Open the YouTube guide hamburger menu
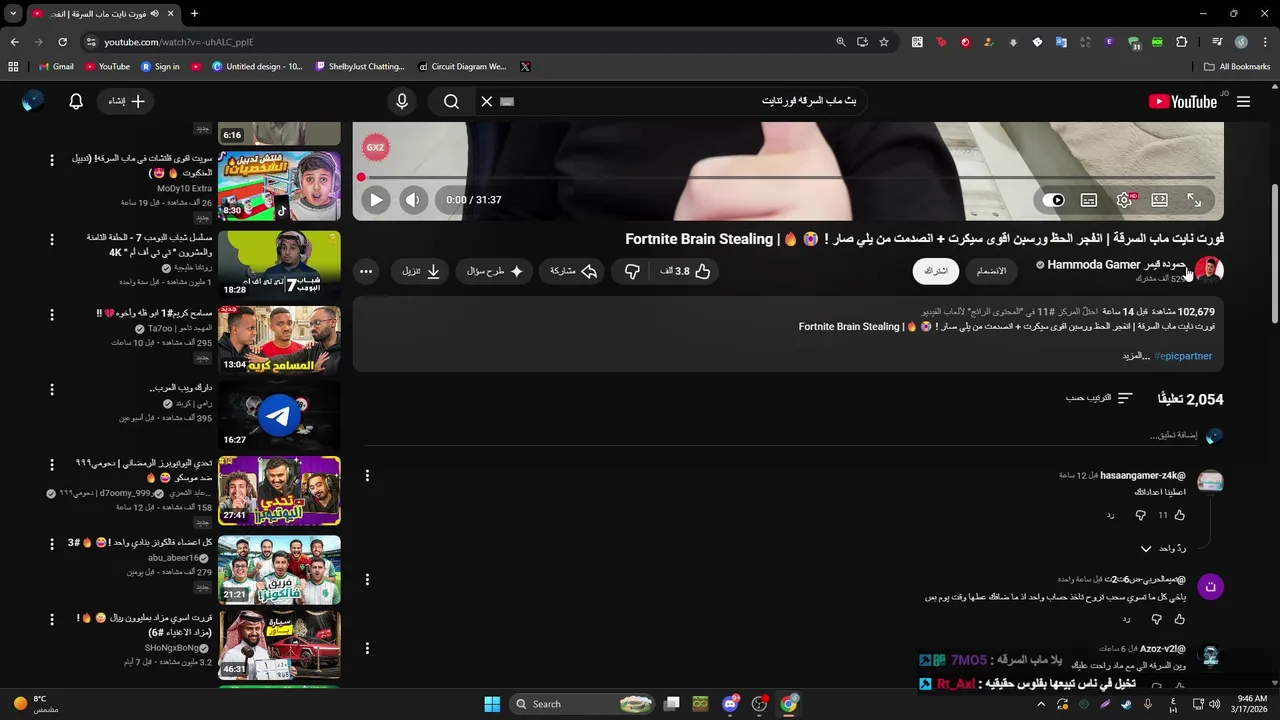The width and height of the screenshot is (1280, 720). pos(1243,101)
